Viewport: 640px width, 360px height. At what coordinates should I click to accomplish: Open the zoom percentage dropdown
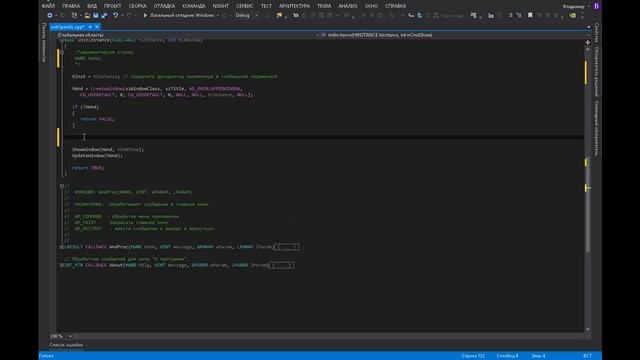(x=70, y=336)
